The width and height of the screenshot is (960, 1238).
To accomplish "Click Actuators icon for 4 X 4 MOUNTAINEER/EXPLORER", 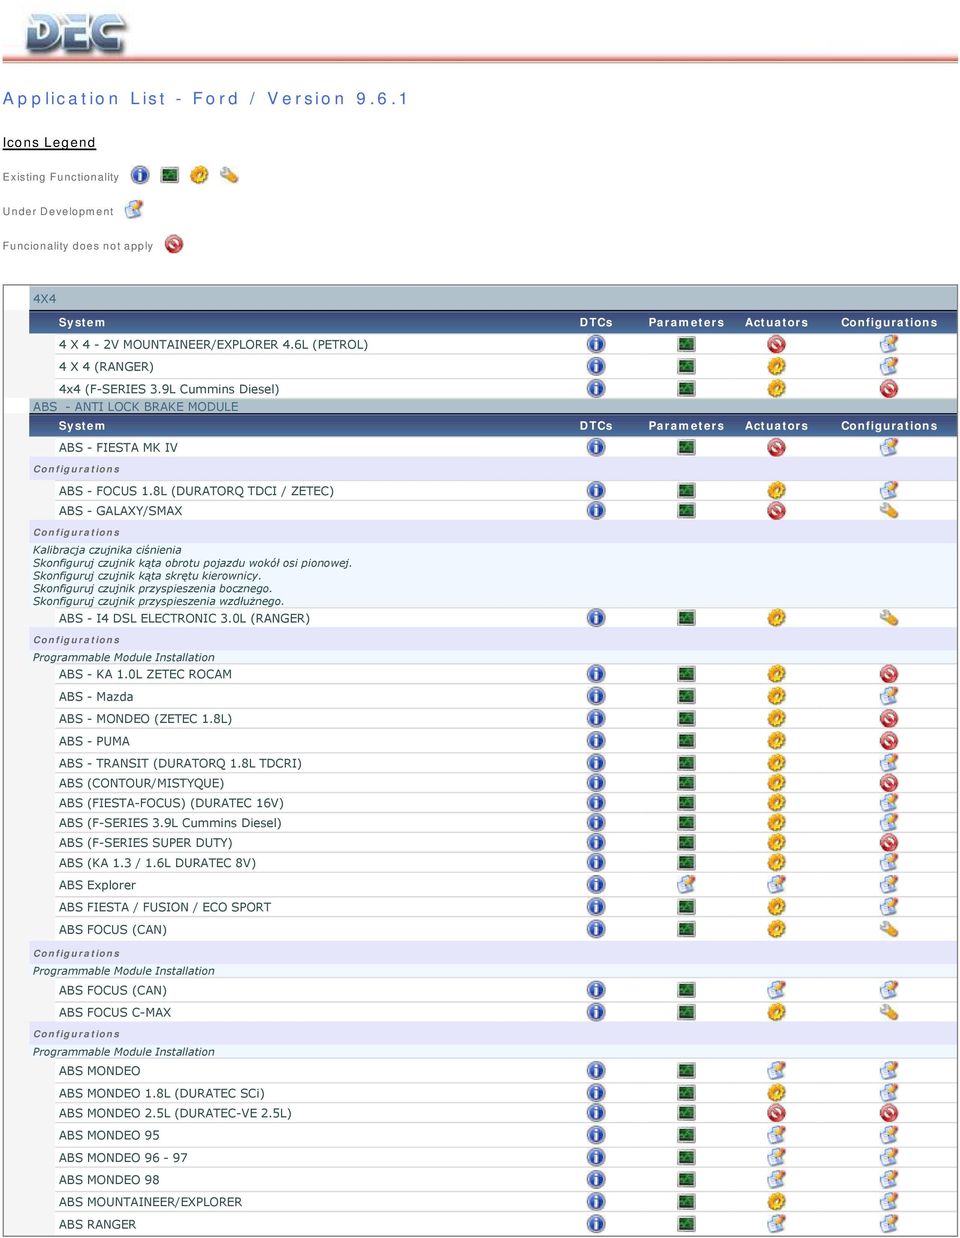I will (776, 344).
